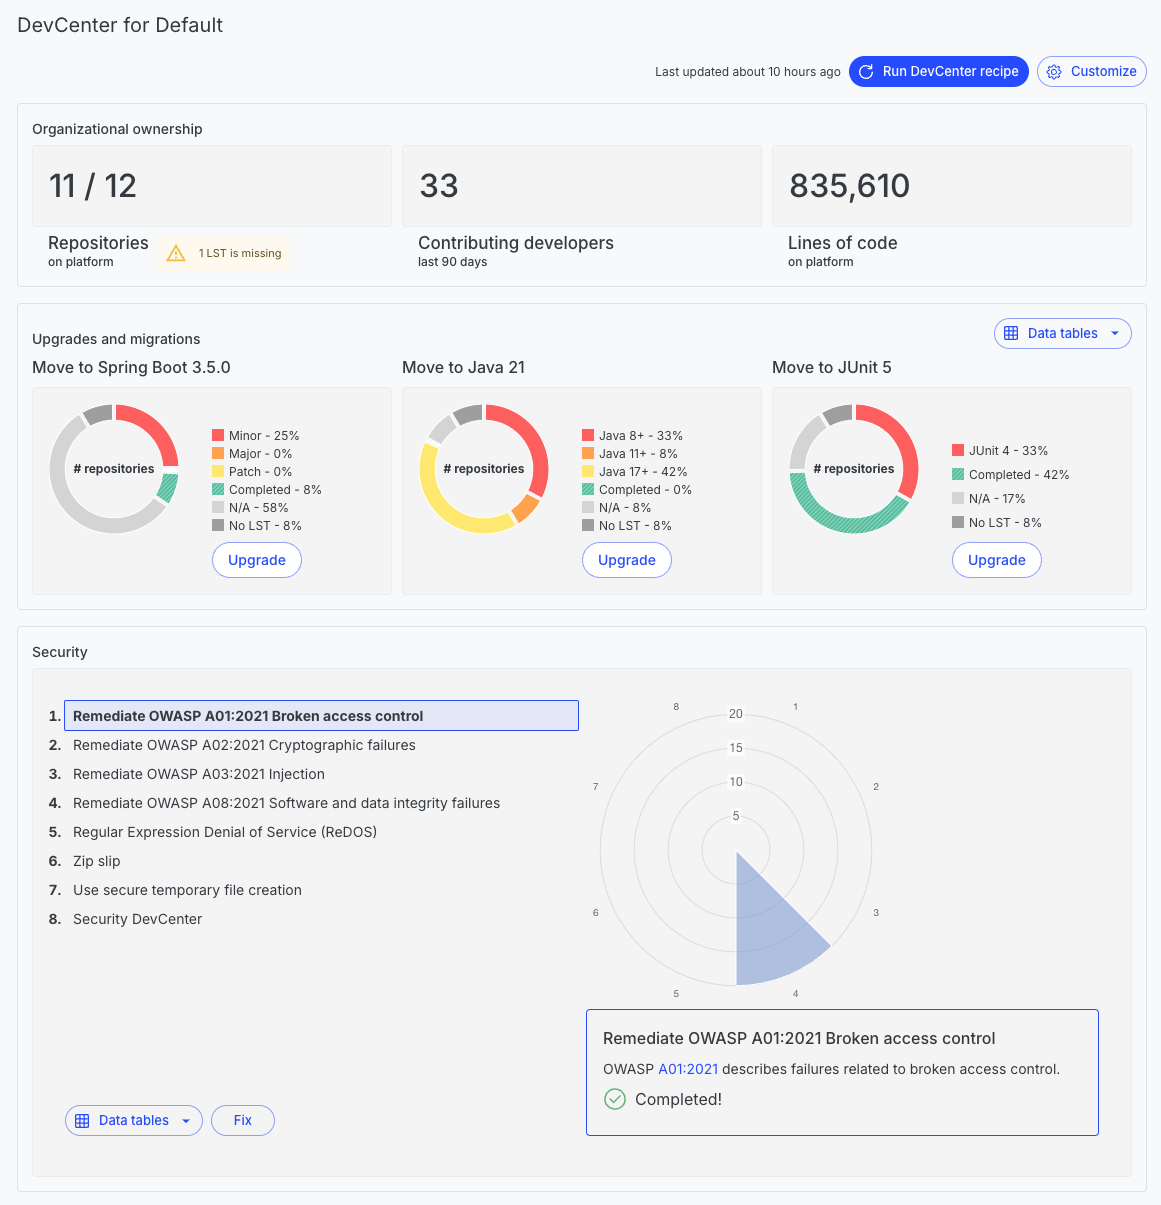Click the Fix button in Security

(243, 1121)
